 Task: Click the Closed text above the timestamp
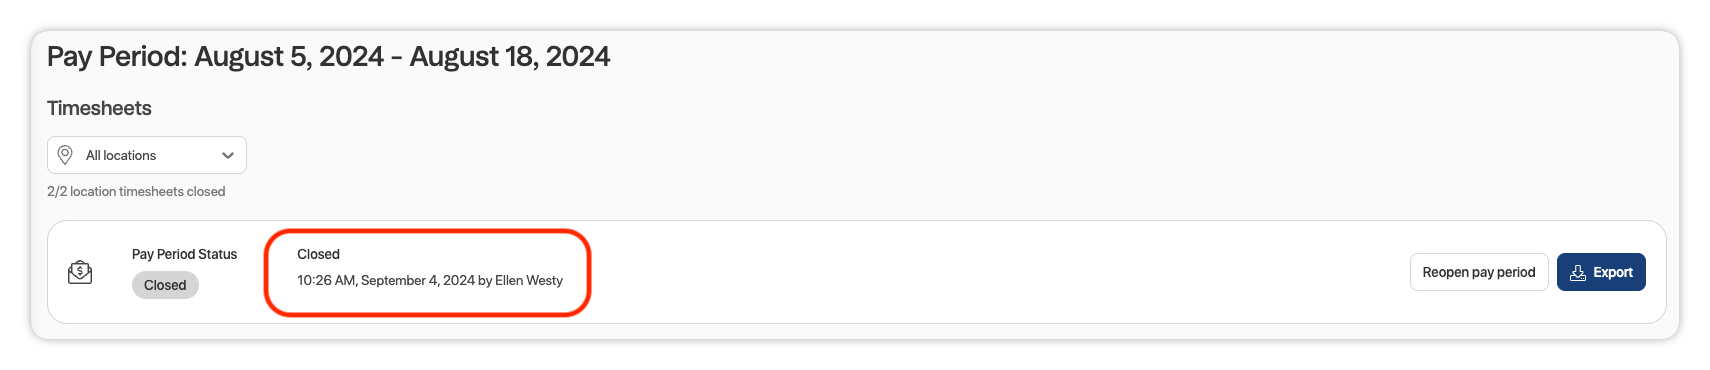pos(318,254)
